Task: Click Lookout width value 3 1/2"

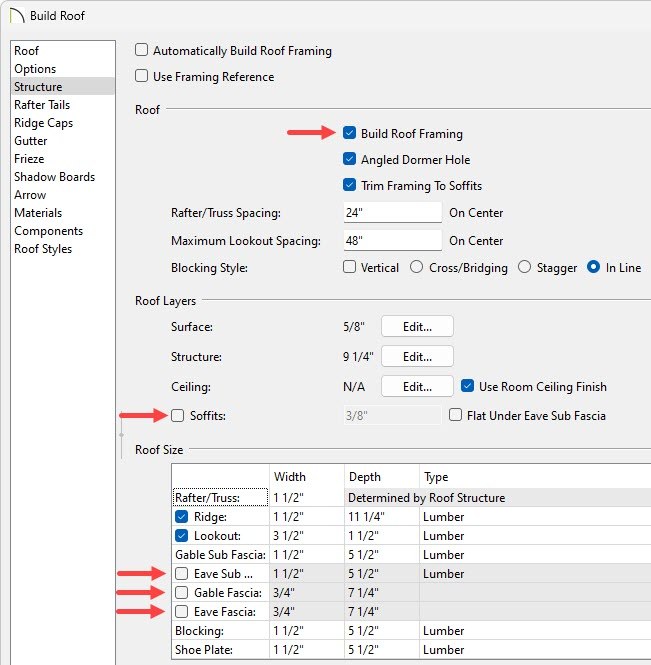Action: 307,536
